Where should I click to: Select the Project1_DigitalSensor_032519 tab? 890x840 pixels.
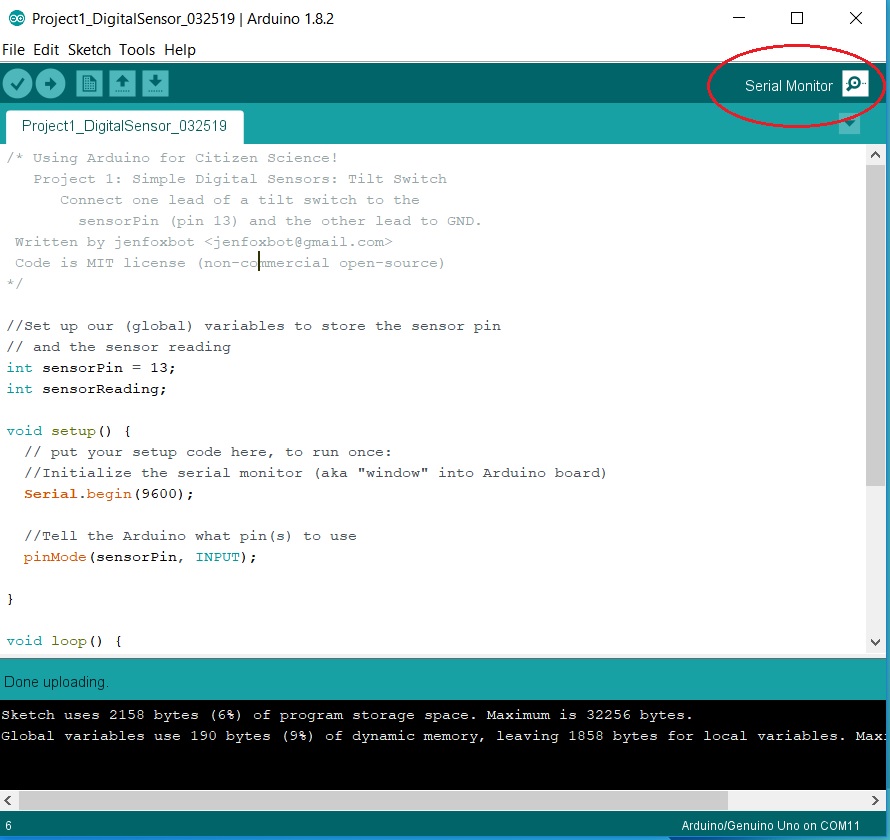124,127
